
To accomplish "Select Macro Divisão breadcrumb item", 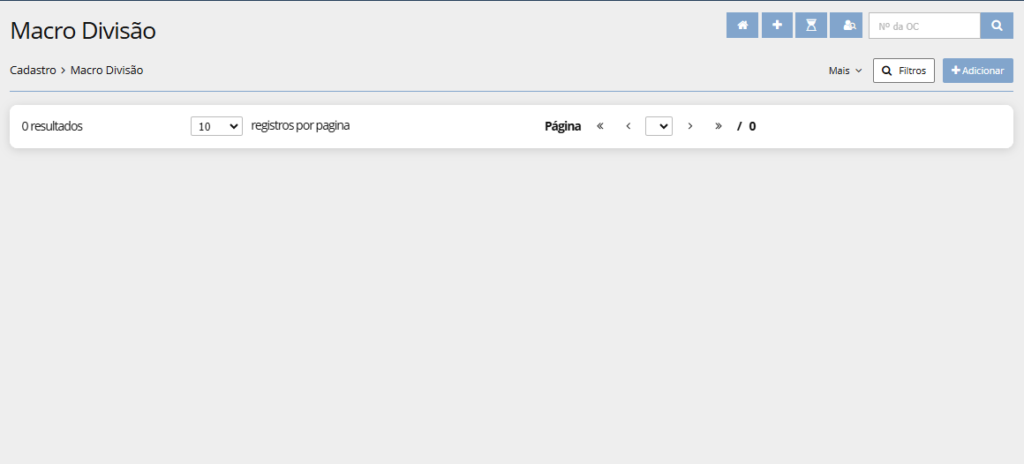I will 107,71.
